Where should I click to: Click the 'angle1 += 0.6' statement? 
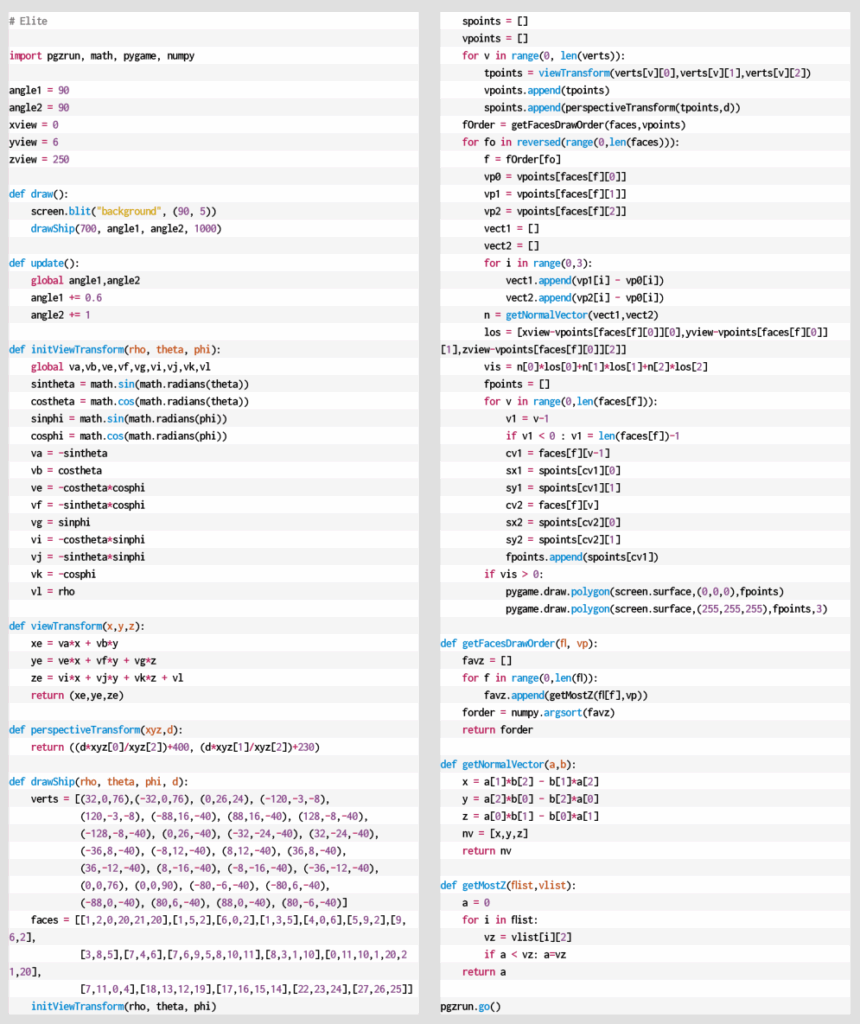[x=66, y=298]
